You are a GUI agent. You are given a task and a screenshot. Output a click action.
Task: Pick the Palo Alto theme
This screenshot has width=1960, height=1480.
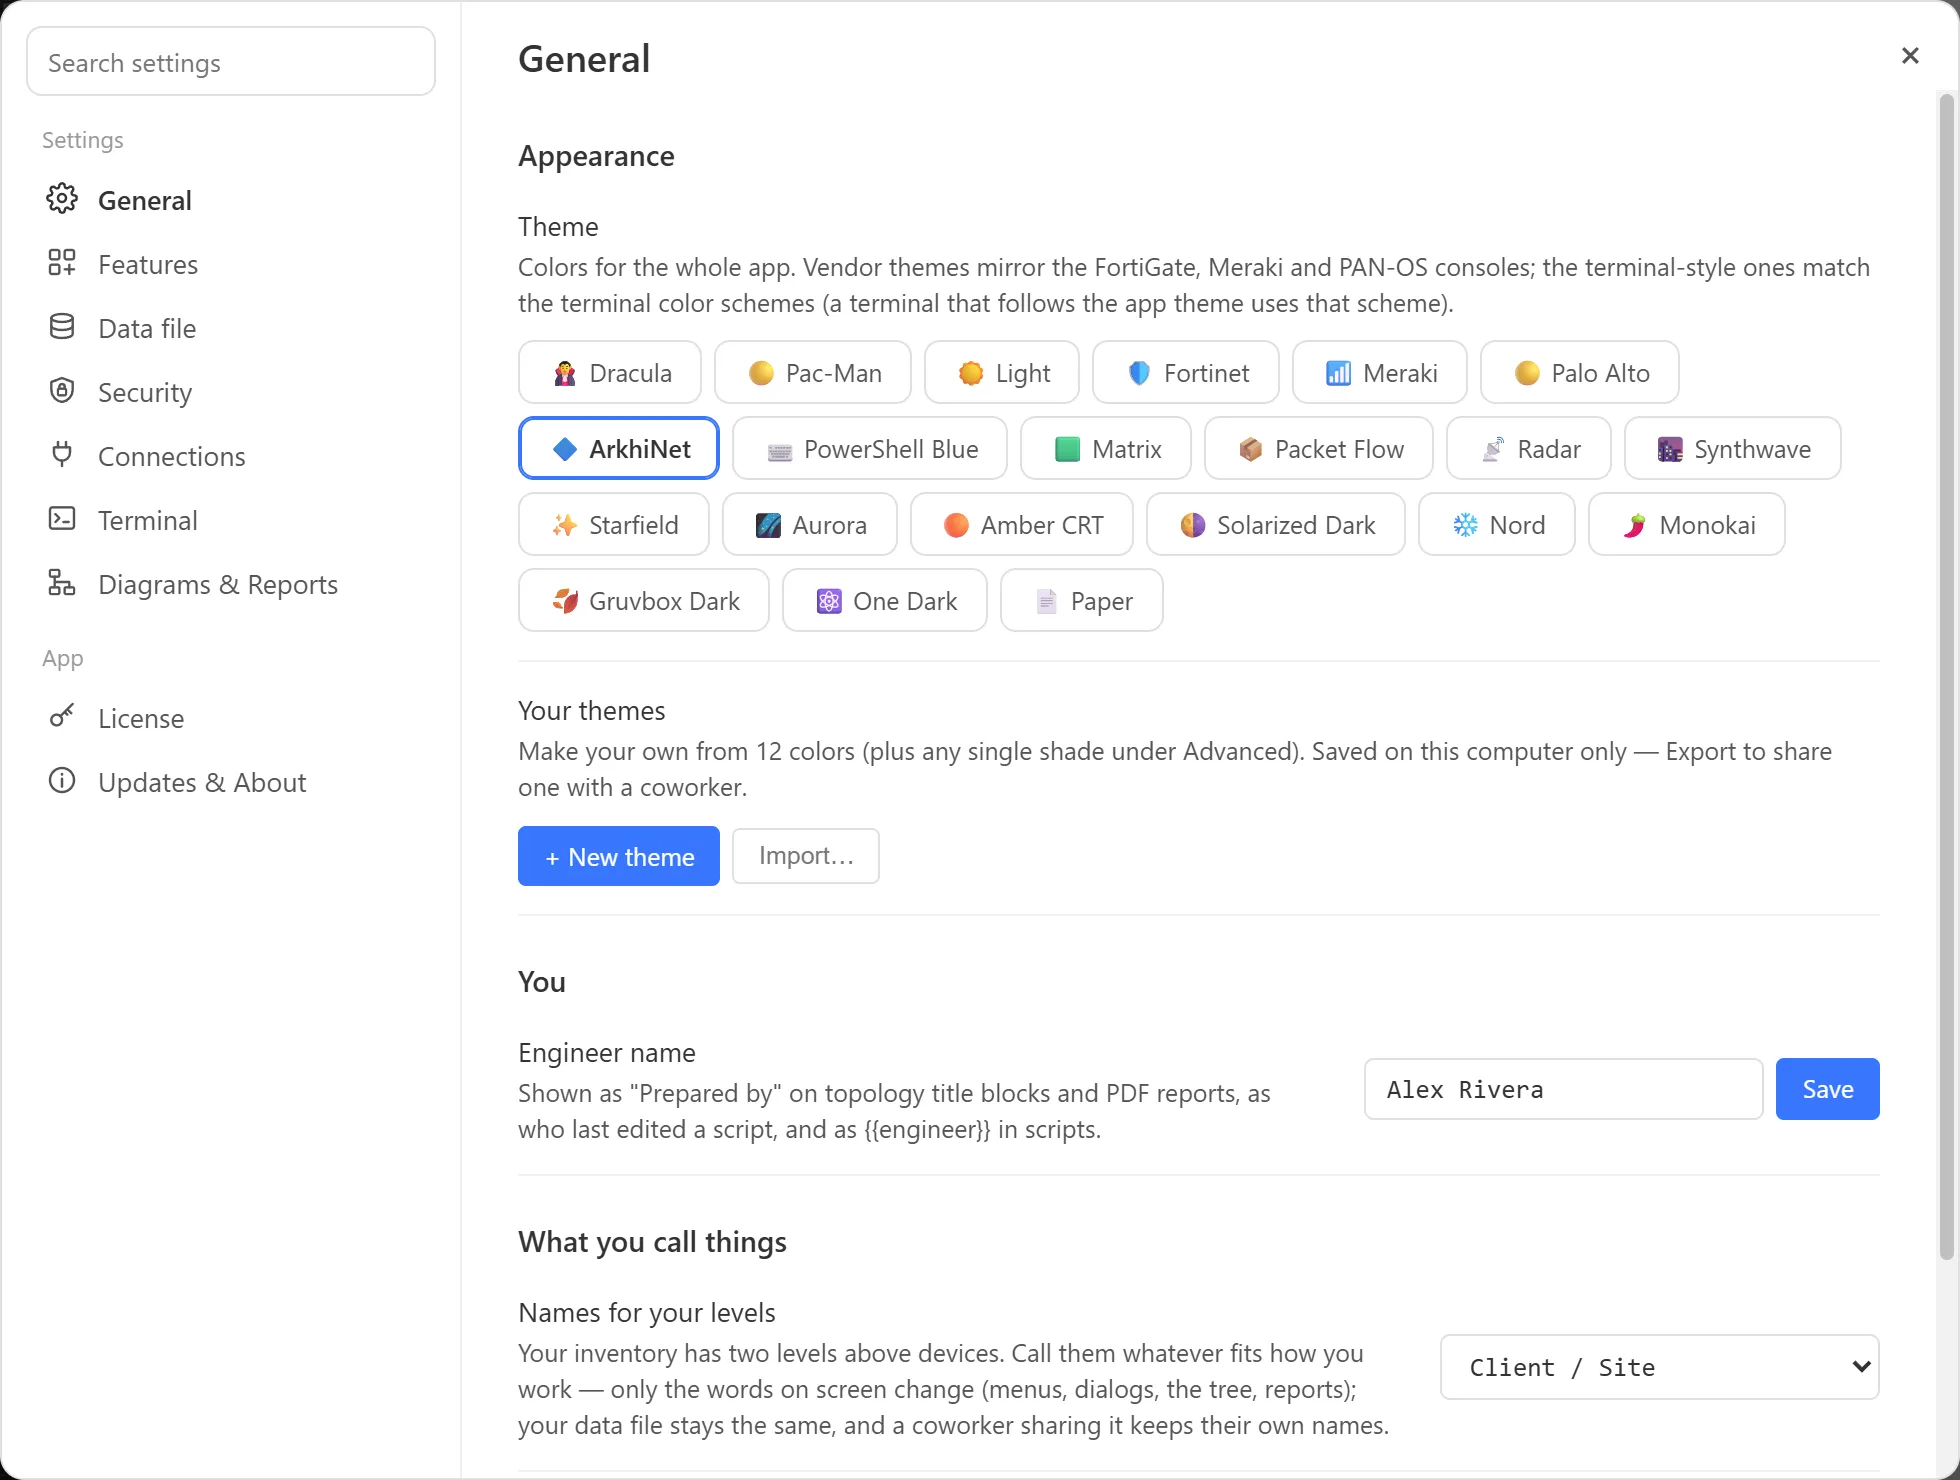click(1580, 373)
